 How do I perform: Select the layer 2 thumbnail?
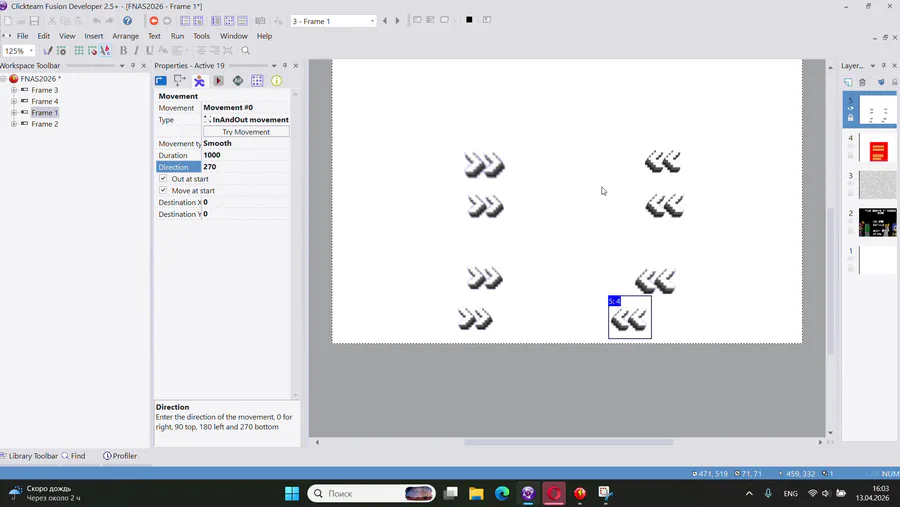pyautogui.click(x=878, y=223)
